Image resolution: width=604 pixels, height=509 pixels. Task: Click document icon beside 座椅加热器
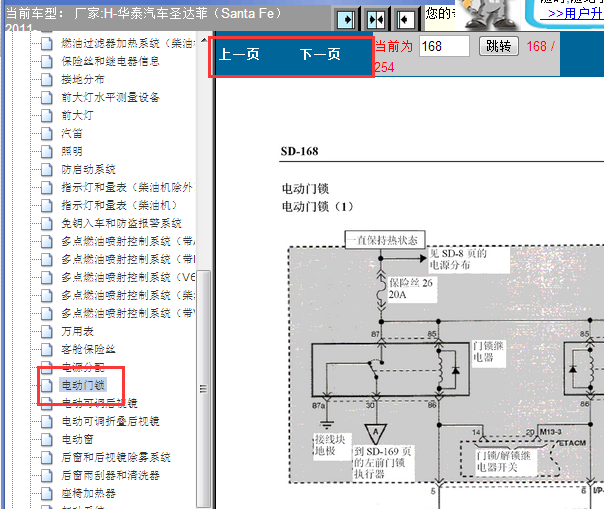[x=47, y=493]
